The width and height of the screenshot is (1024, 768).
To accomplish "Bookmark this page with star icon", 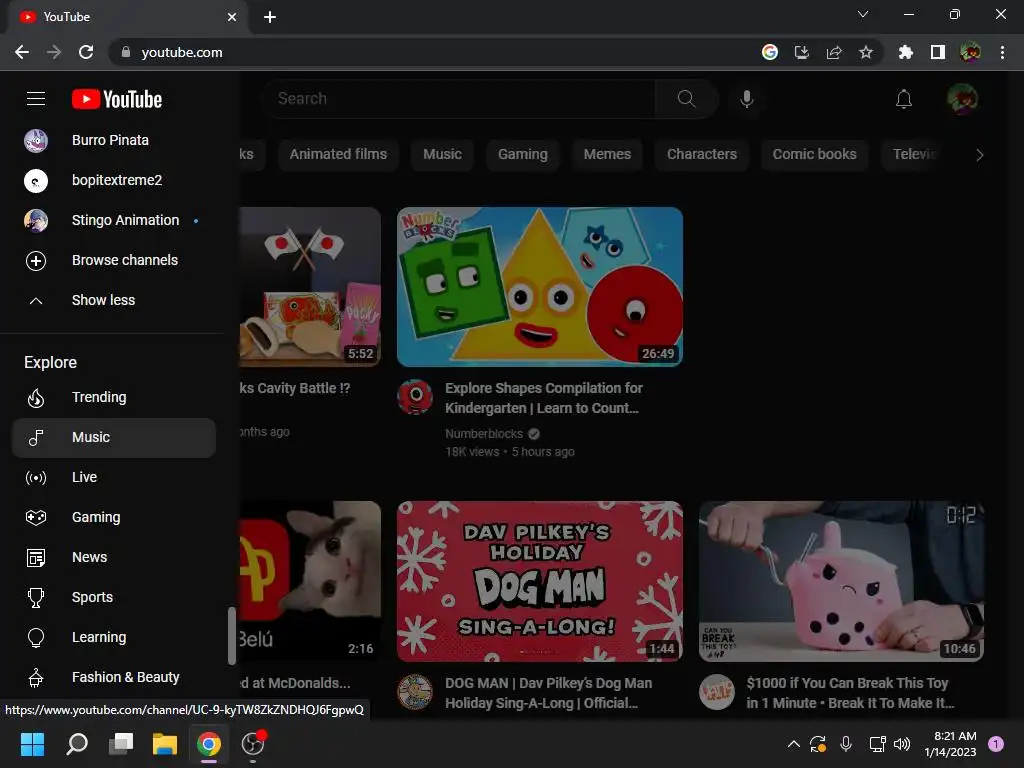I will tap(866, 52).
